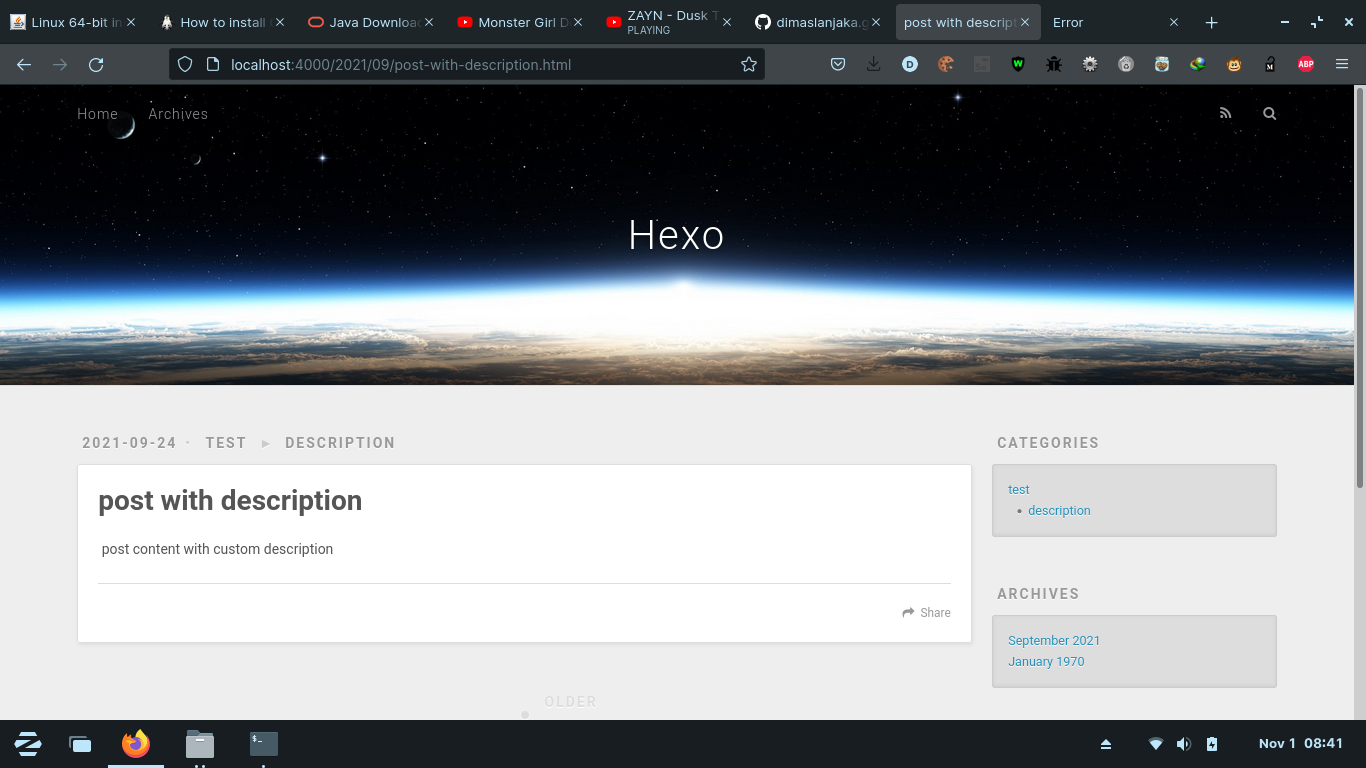Open the Terminal from taskbar
1366x768 pixels.
pyautogui.click(x=264, y=743)
